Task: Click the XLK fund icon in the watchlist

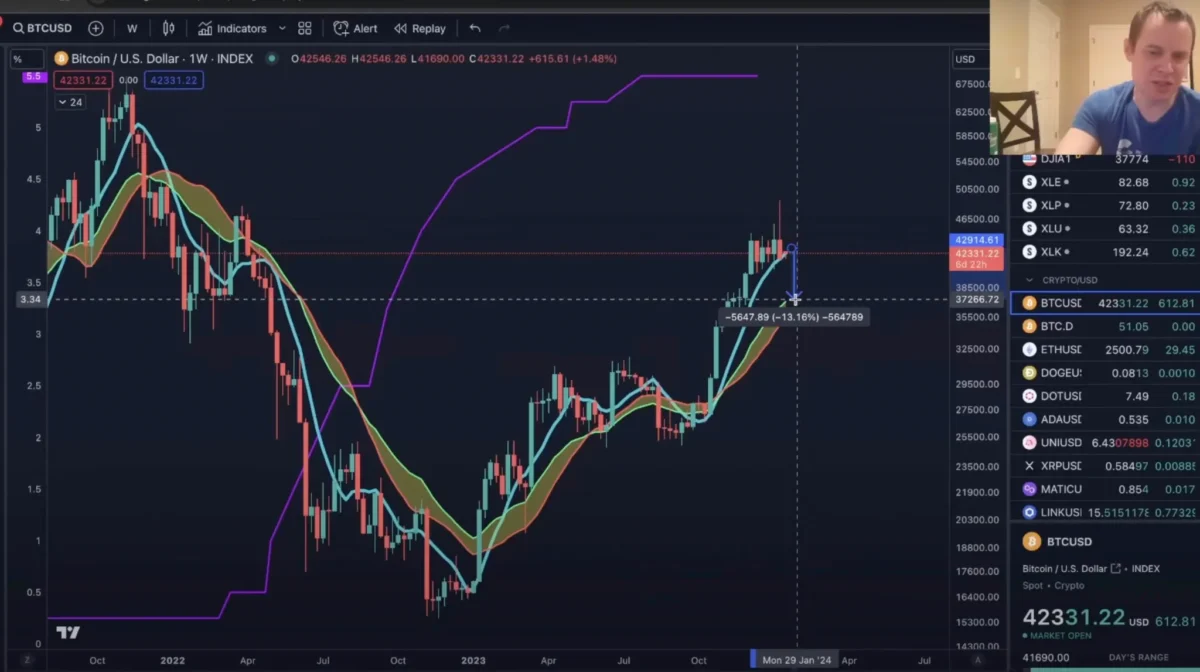Action: 1029,252
